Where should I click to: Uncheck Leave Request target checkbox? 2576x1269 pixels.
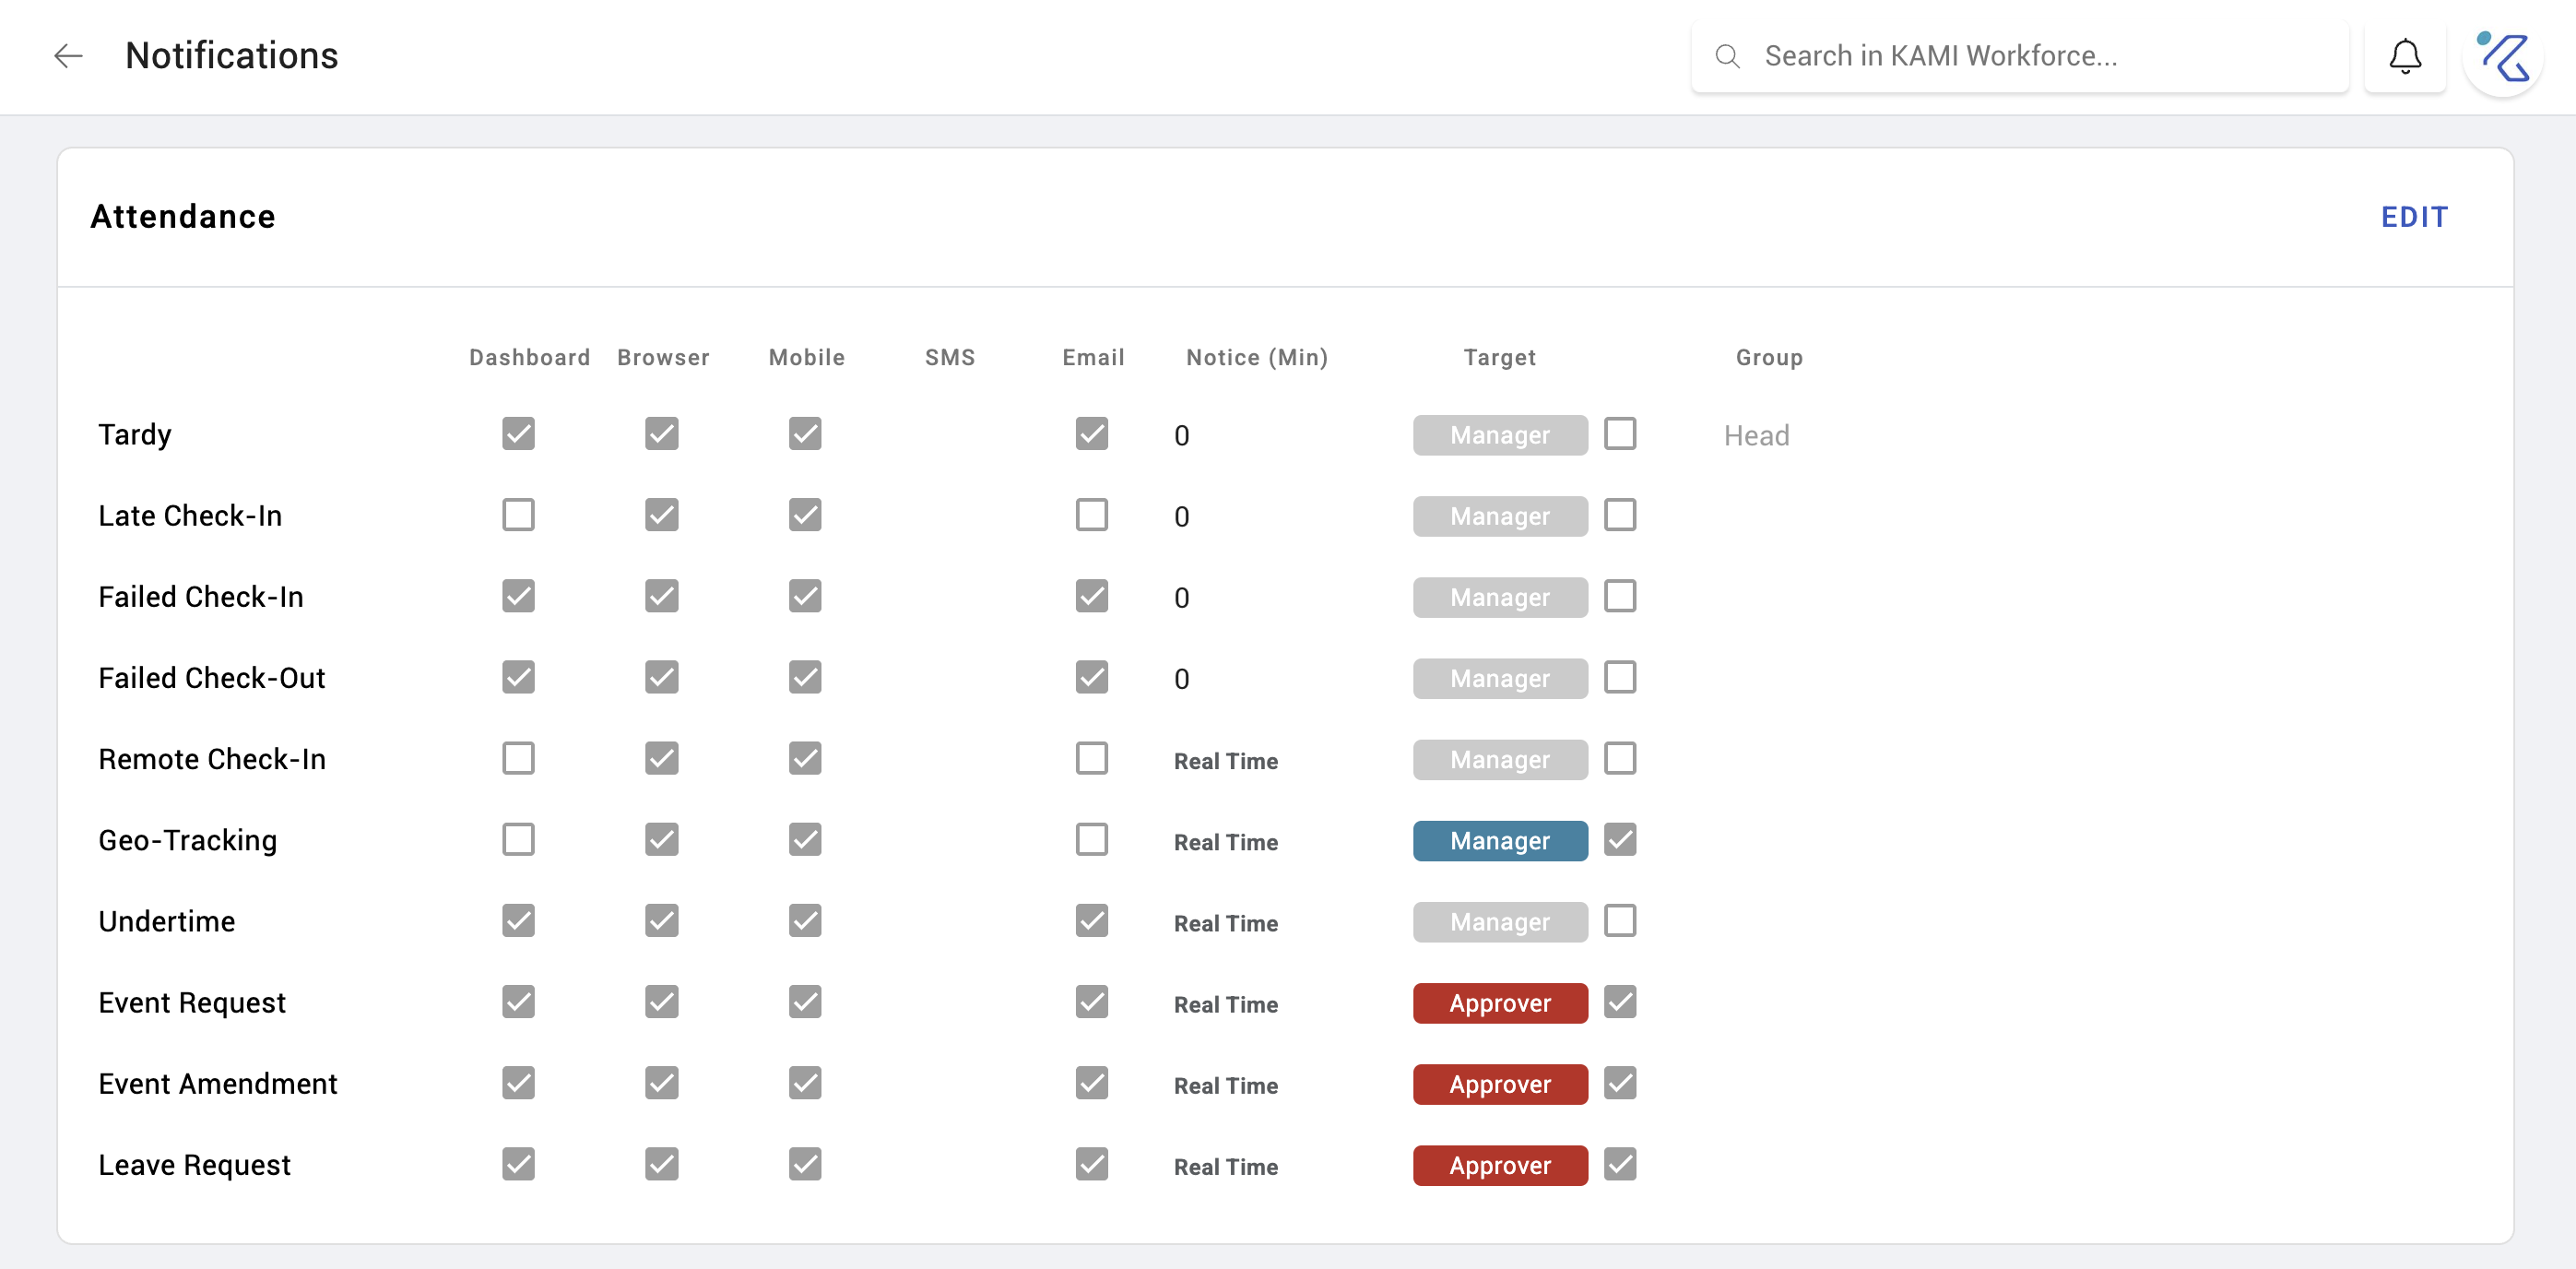(1620, 1163)
